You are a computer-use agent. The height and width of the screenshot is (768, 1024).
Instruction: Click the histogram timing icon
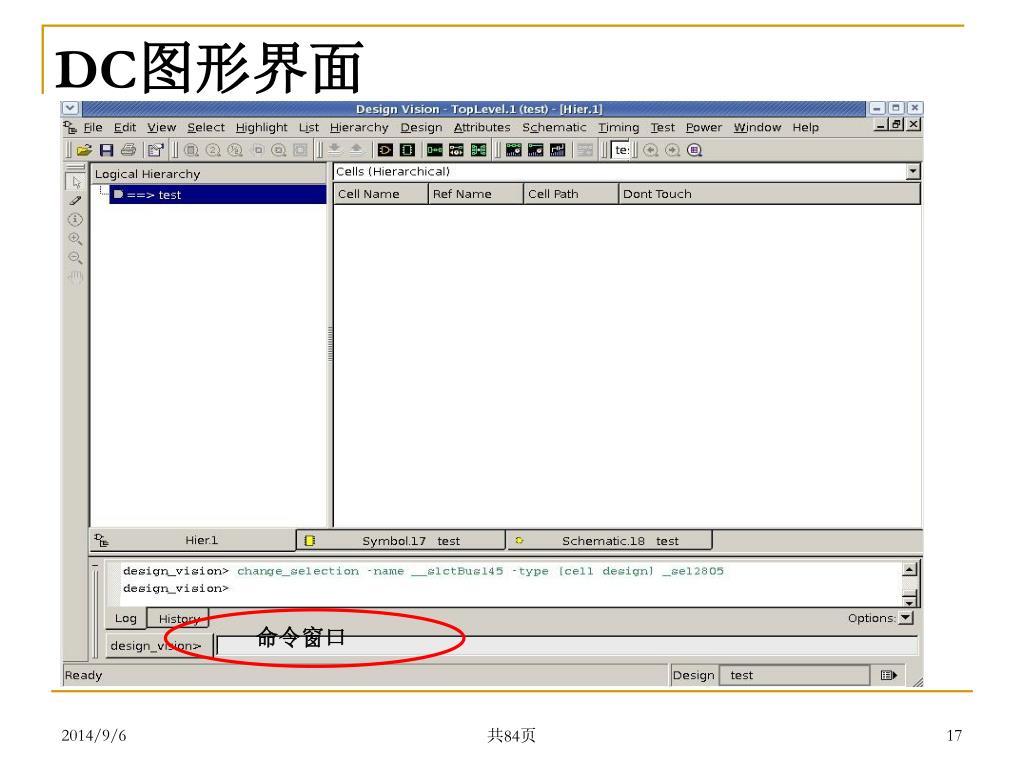pos(558,150)
